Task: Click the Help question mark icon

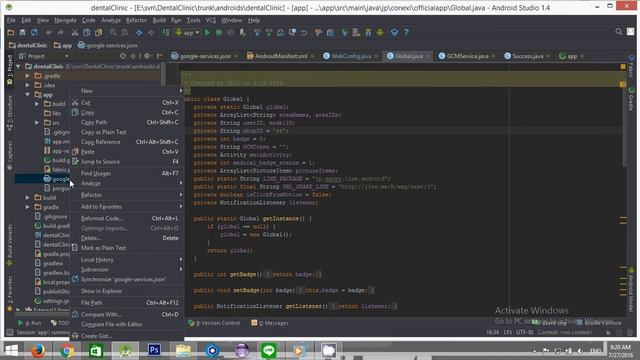Action: 406,32
